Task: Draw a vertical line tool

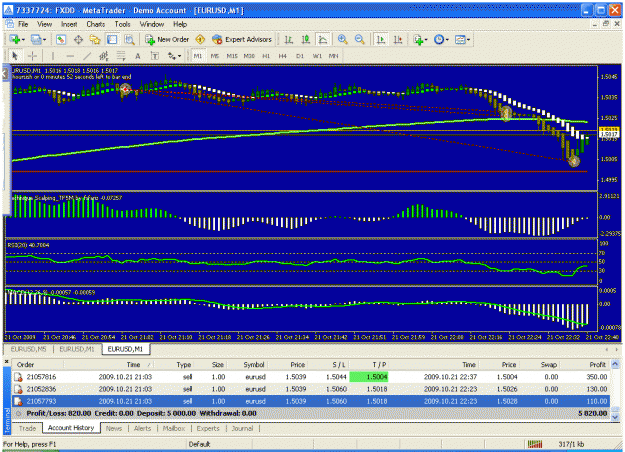Action: coord(53,56)
